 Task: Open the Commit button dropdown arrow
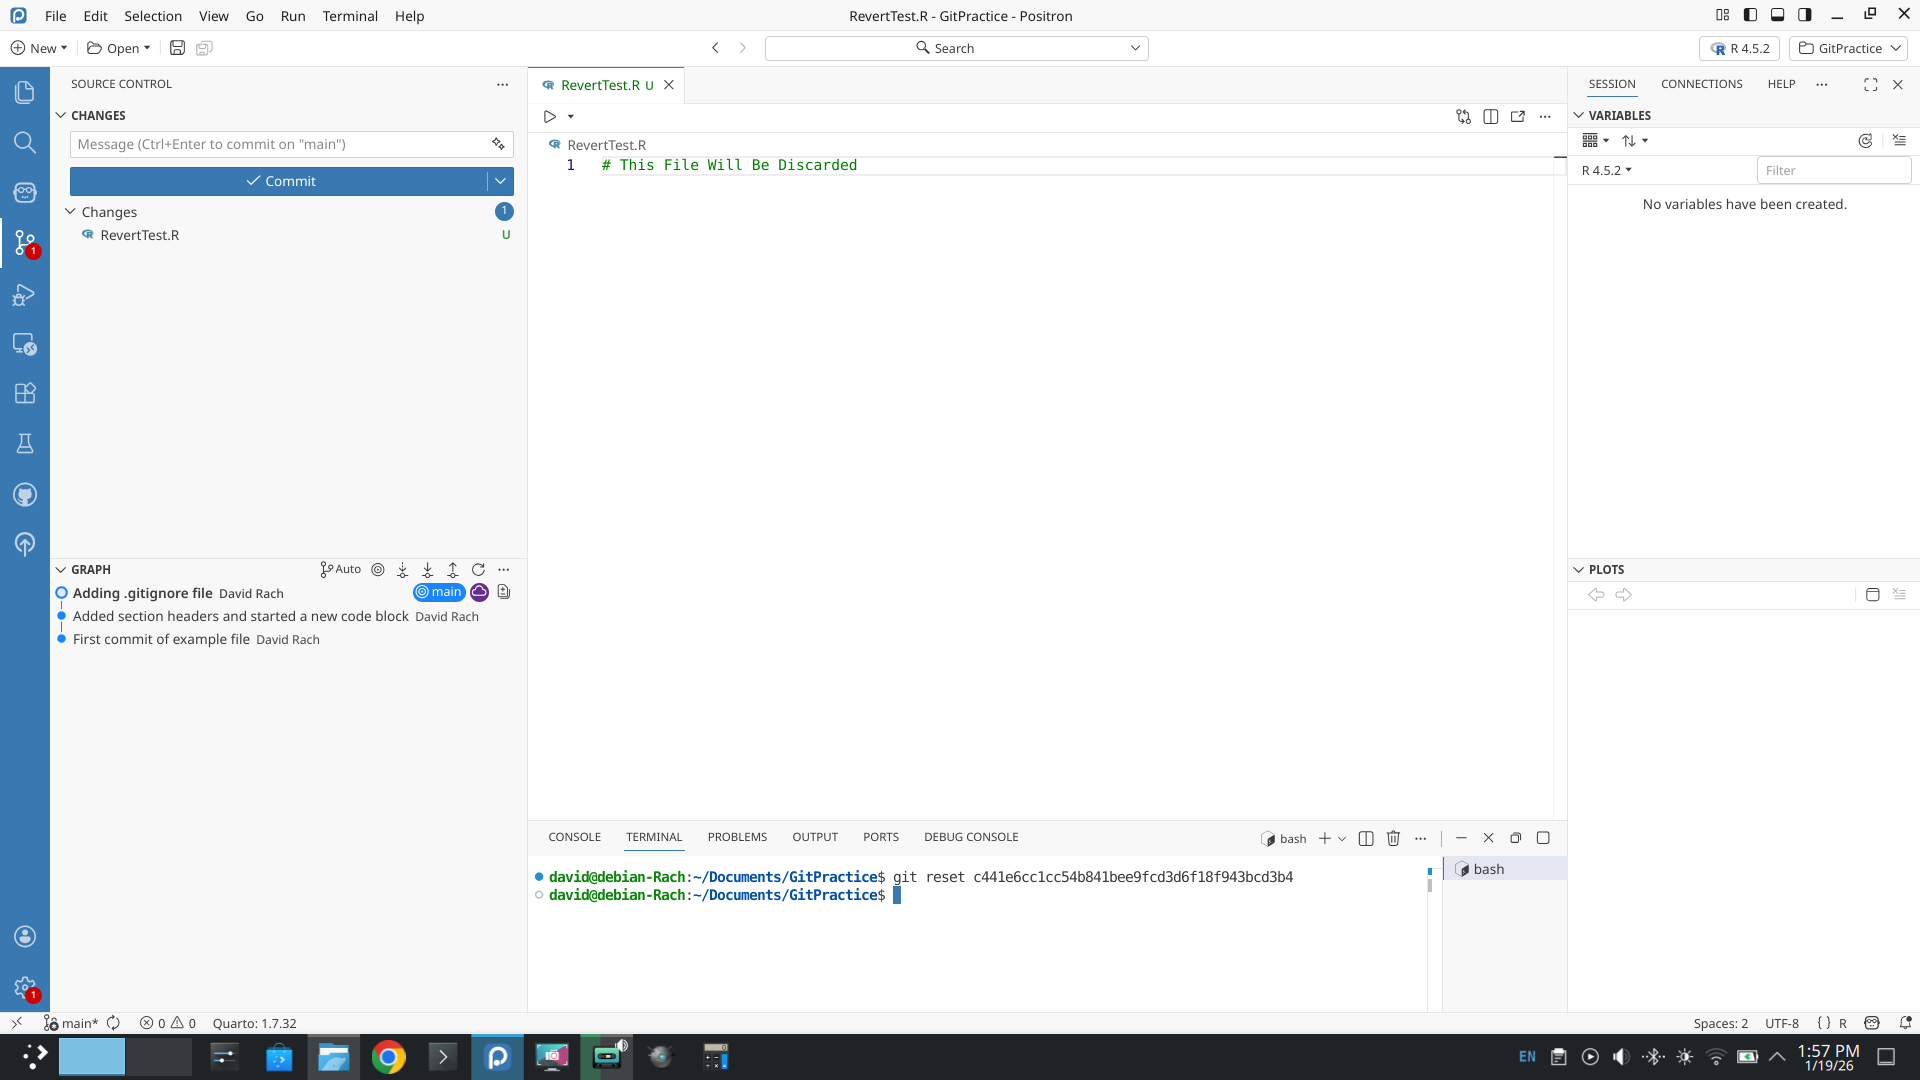pyautogui.click(x=500, y=181)
